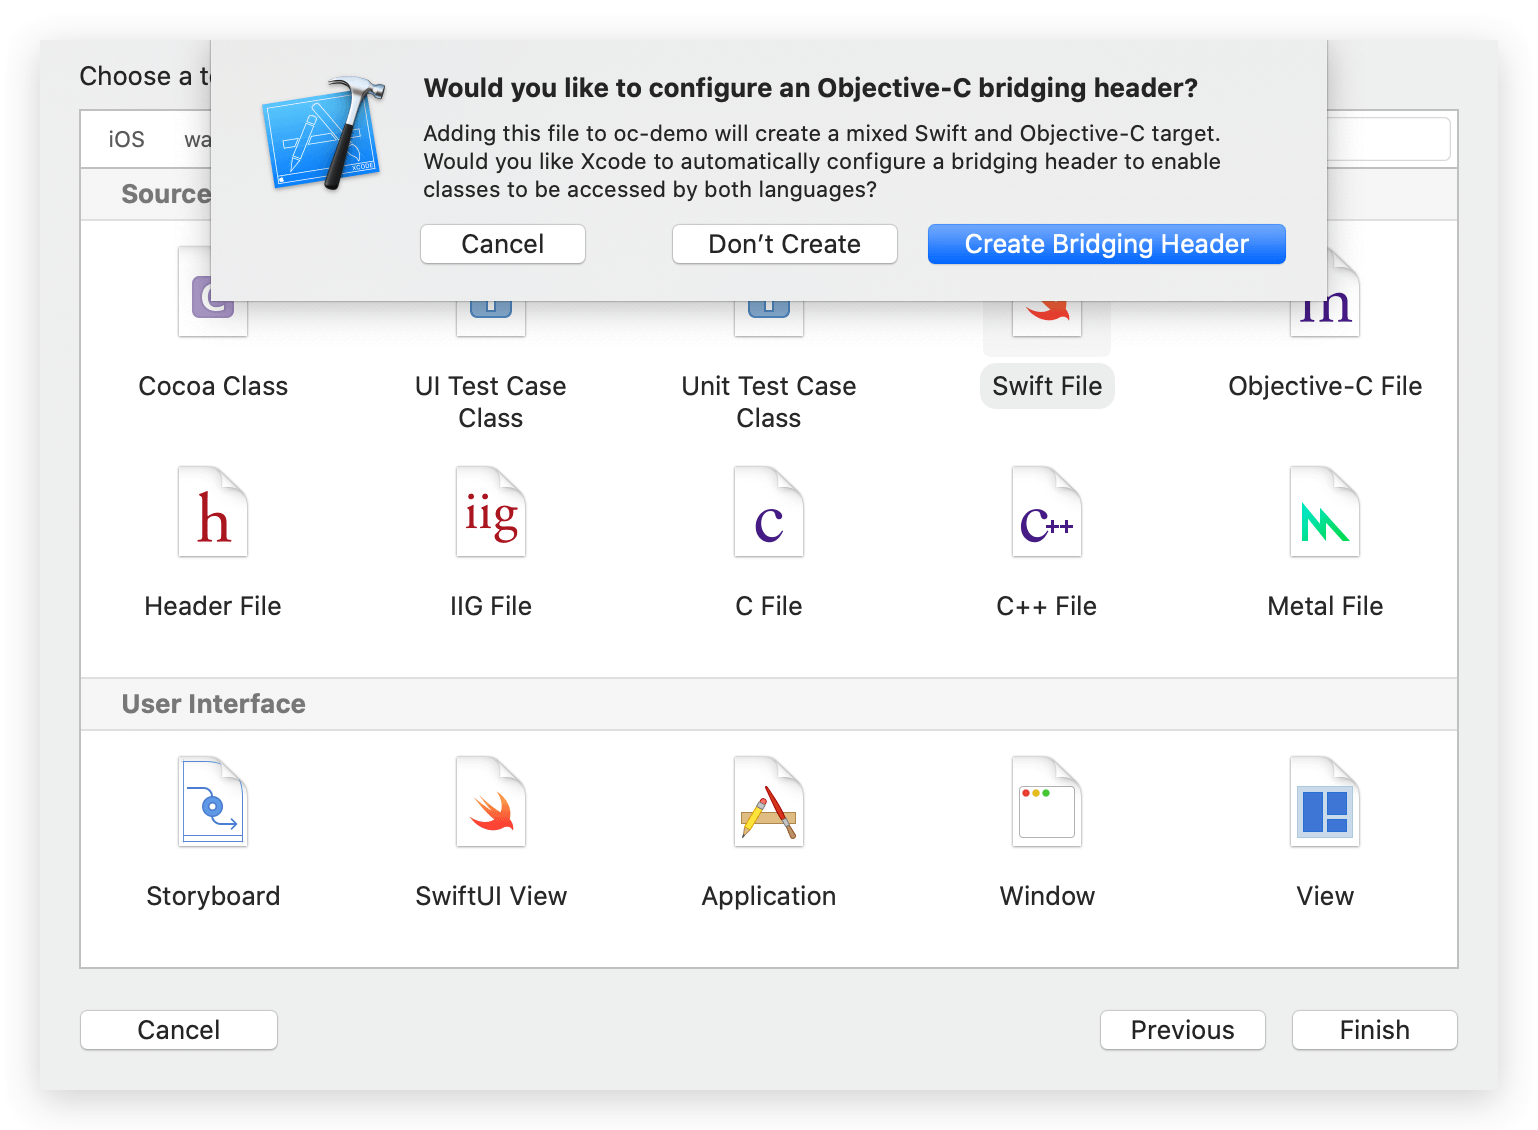Pick the SwiftUI View template icon

[491, 801]
